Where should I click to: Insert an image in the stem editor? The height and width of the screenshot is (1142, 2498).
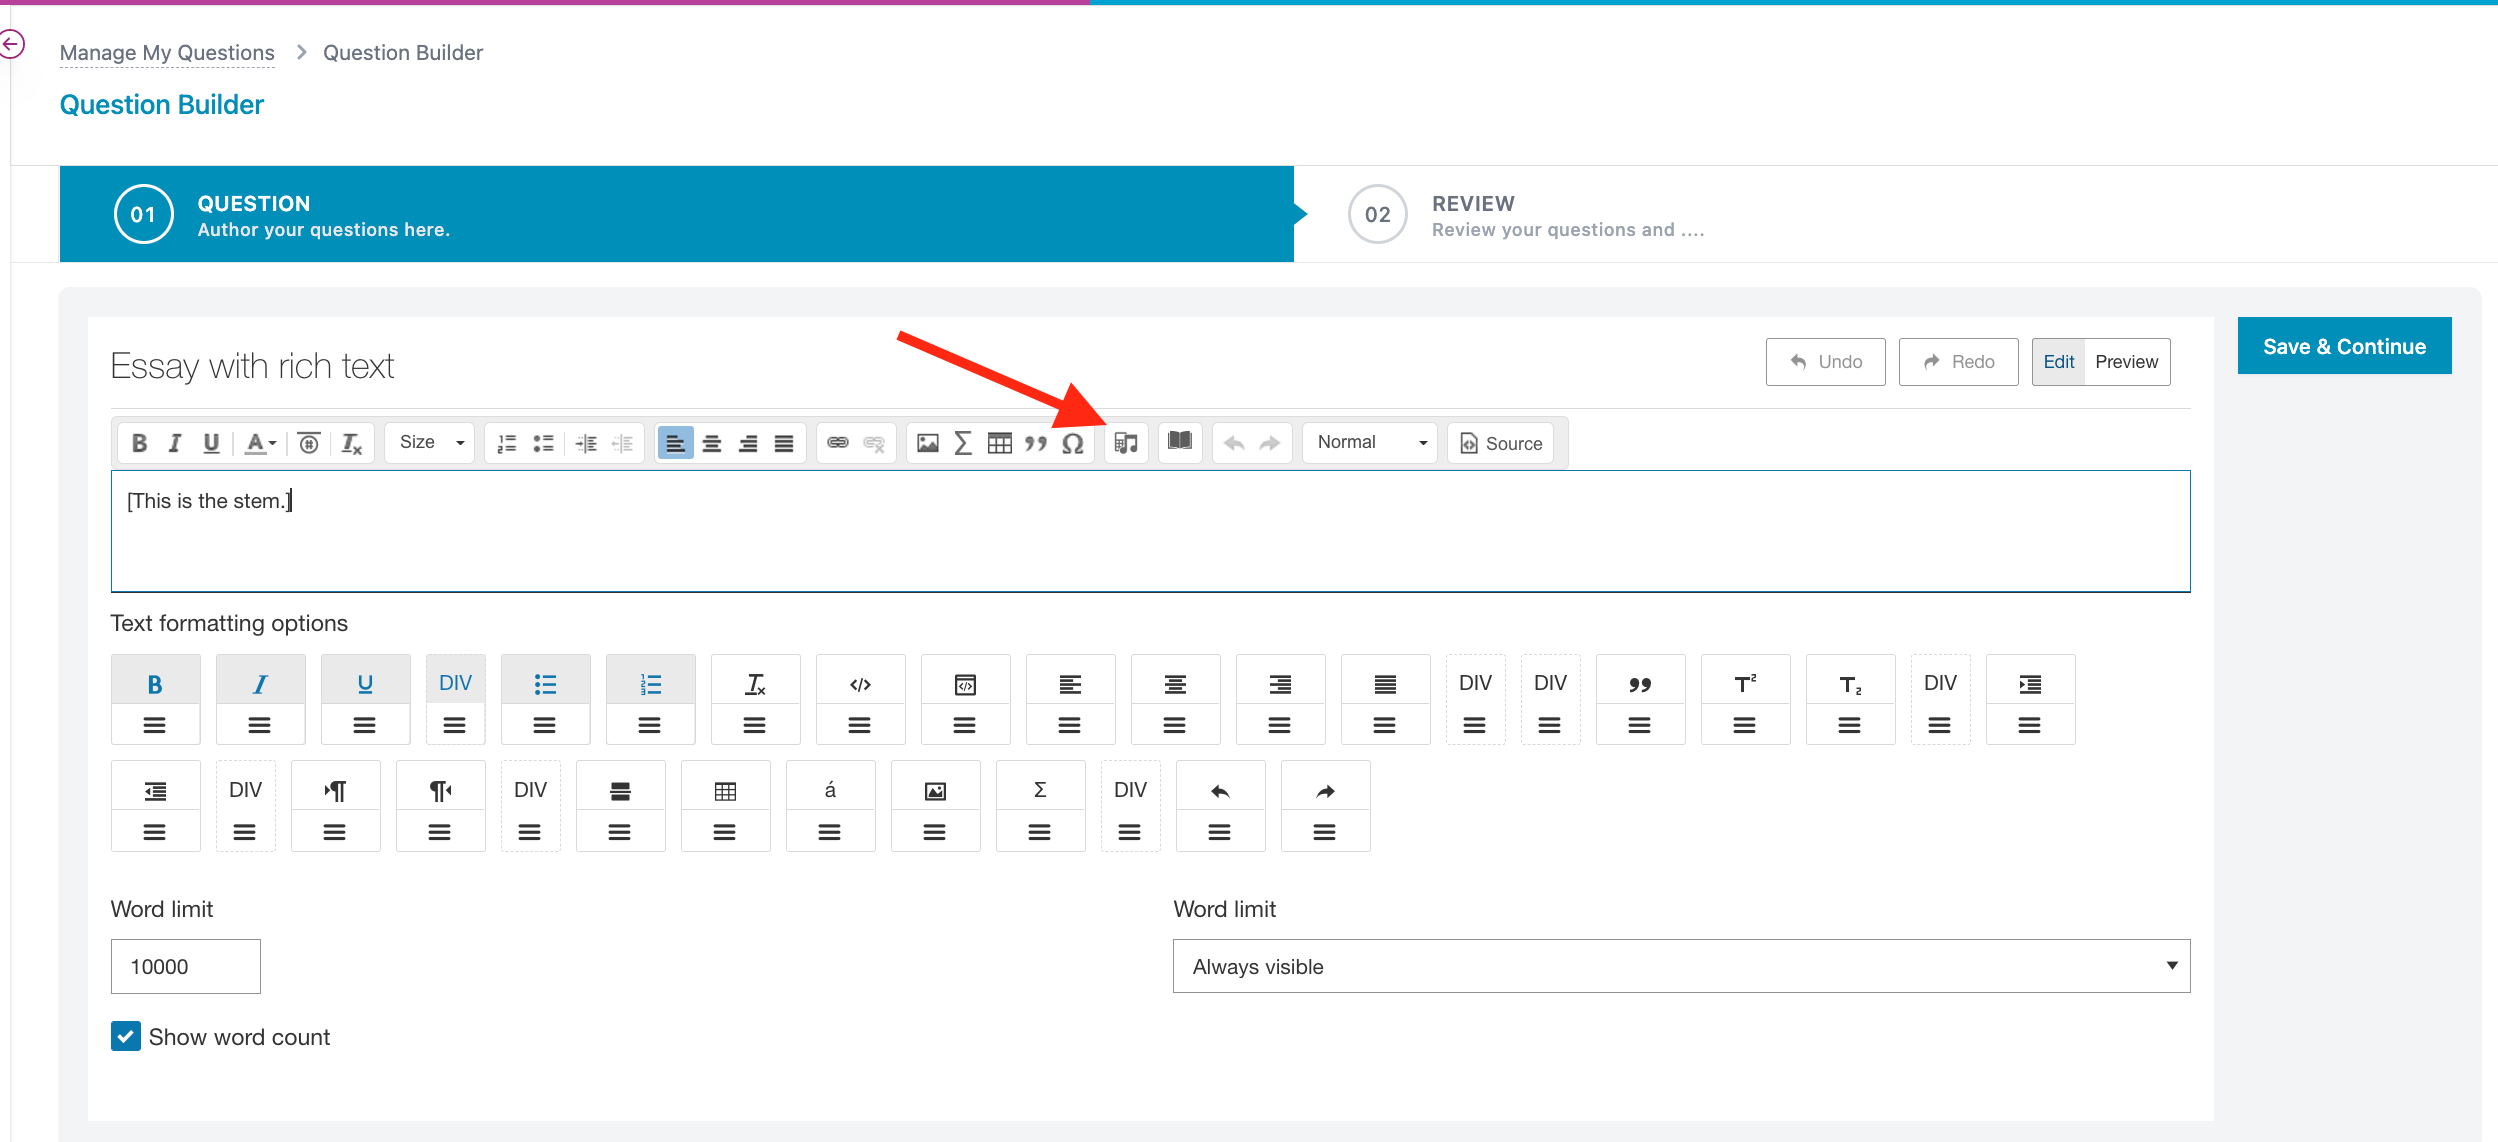coord(928,443)
